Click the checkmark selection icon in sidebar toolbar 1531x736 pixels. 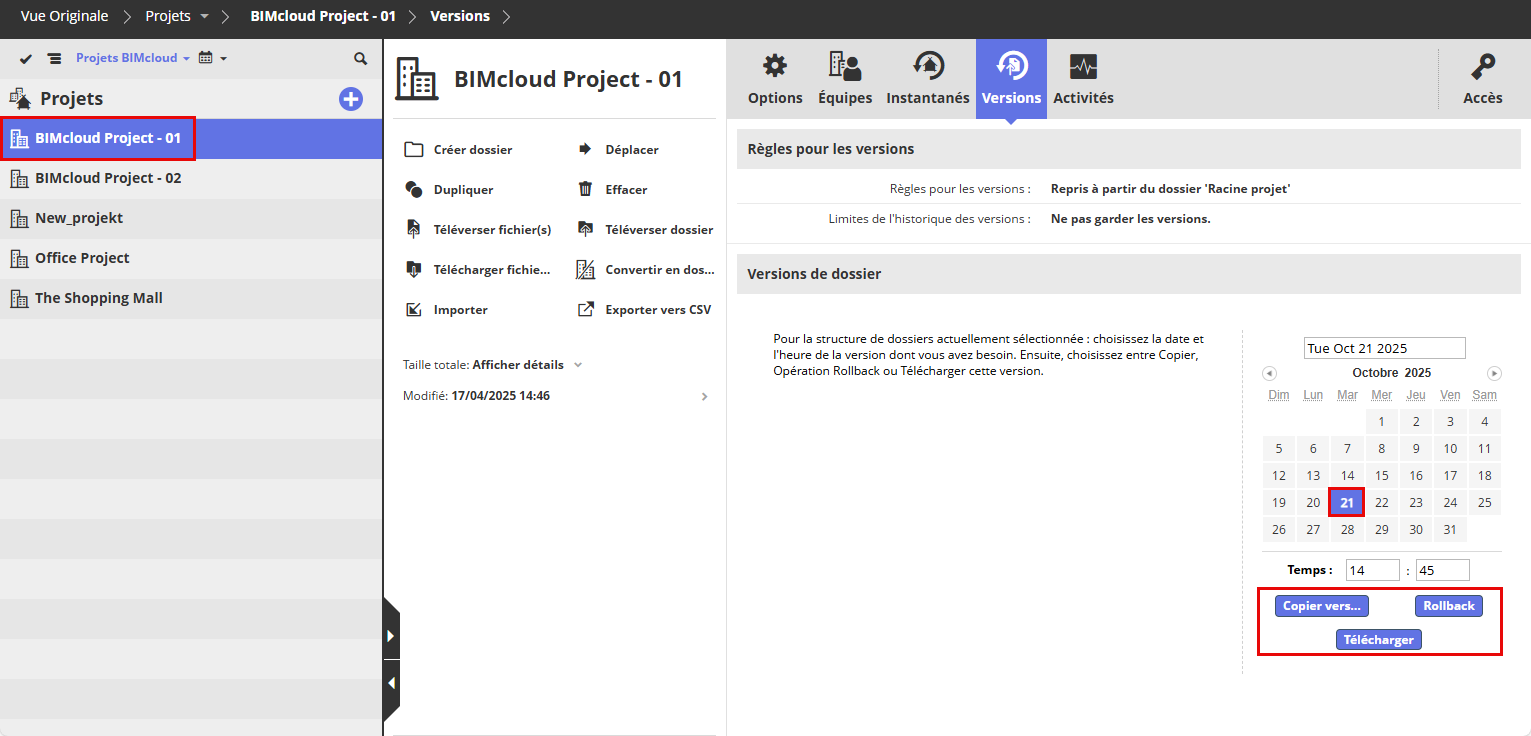point(26,59)
